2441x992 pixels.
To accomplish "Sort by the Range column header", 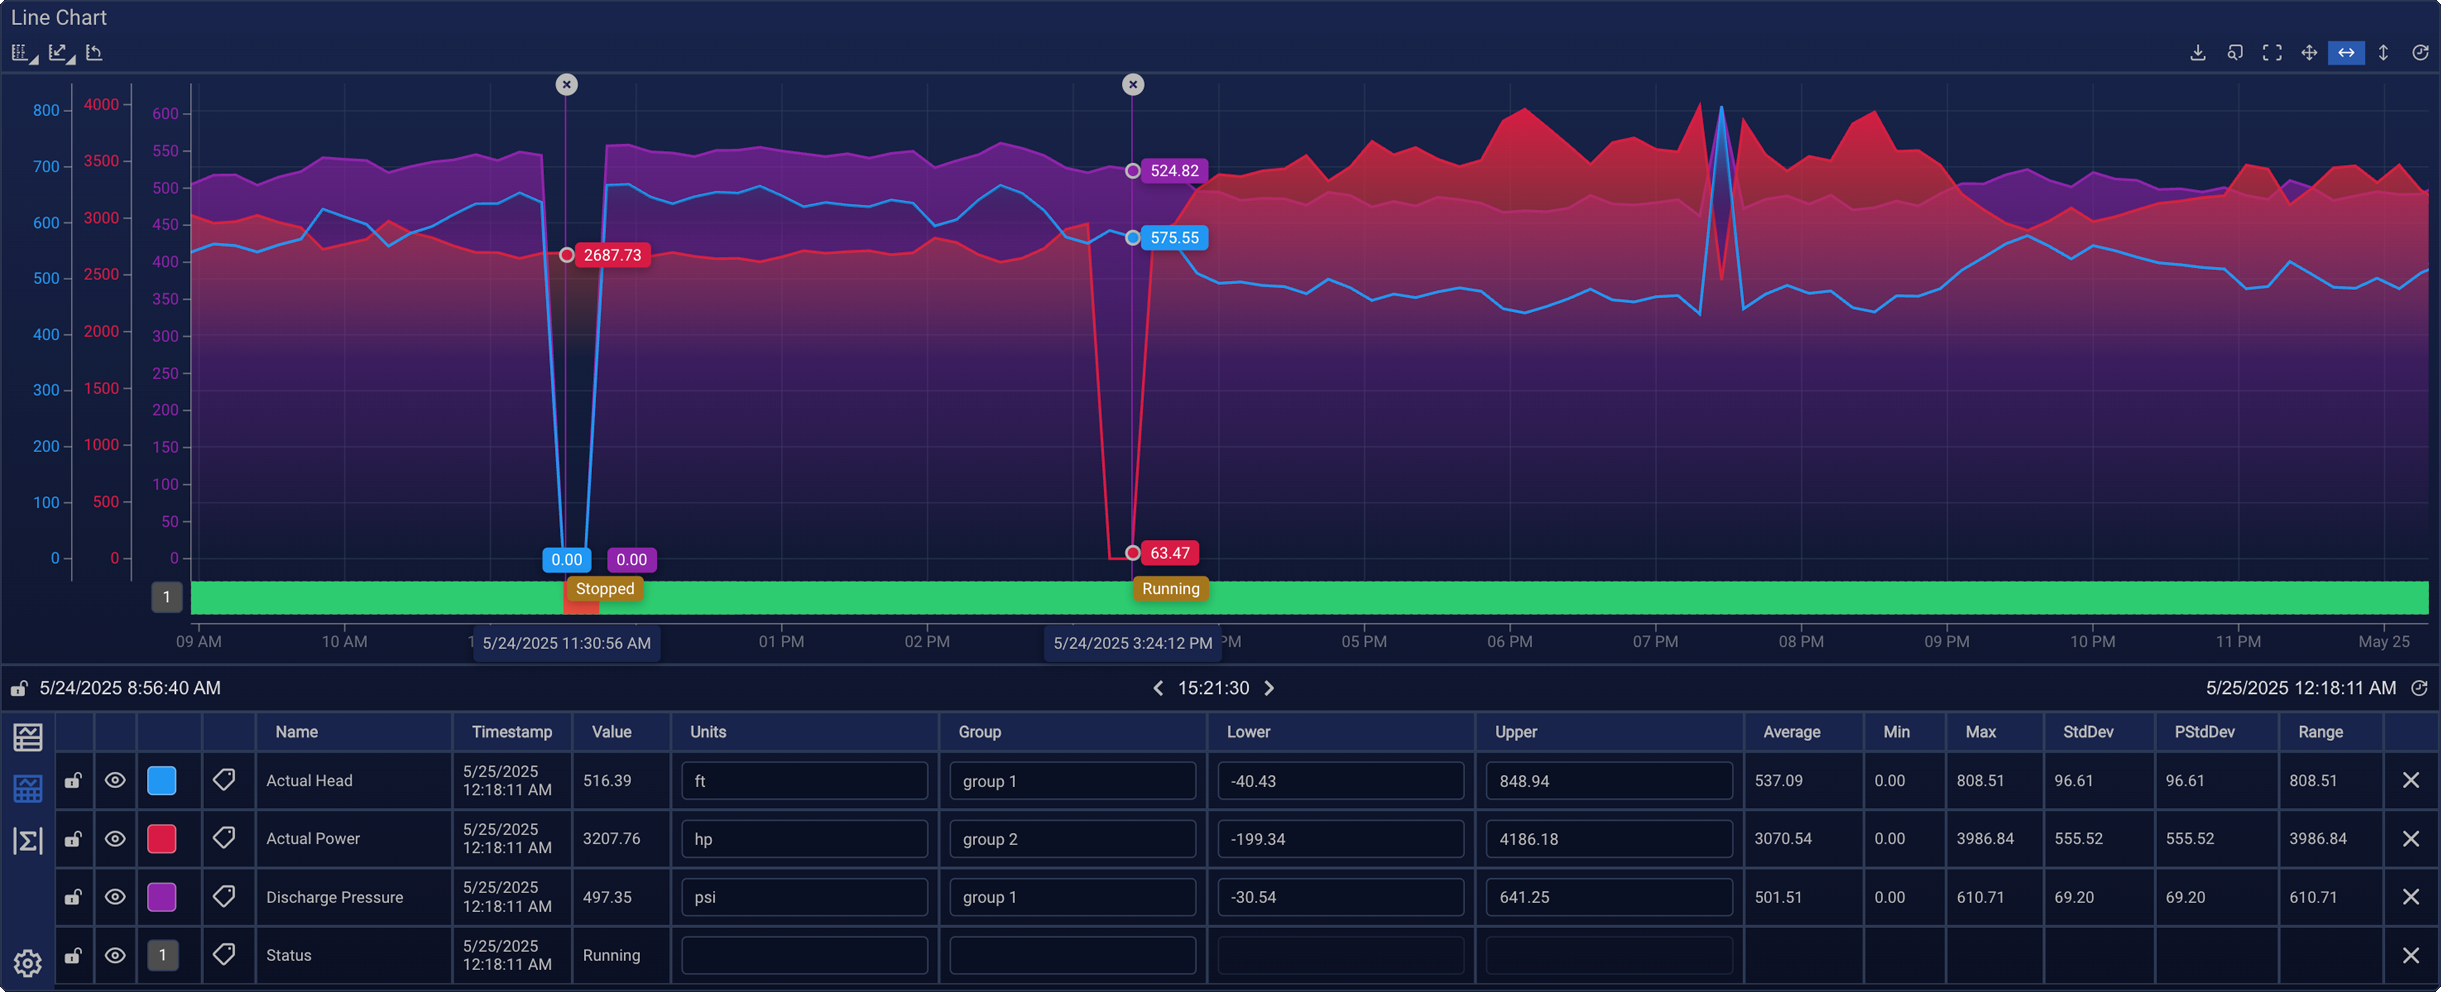I will pyautogui.click(x=2320, y=732).
